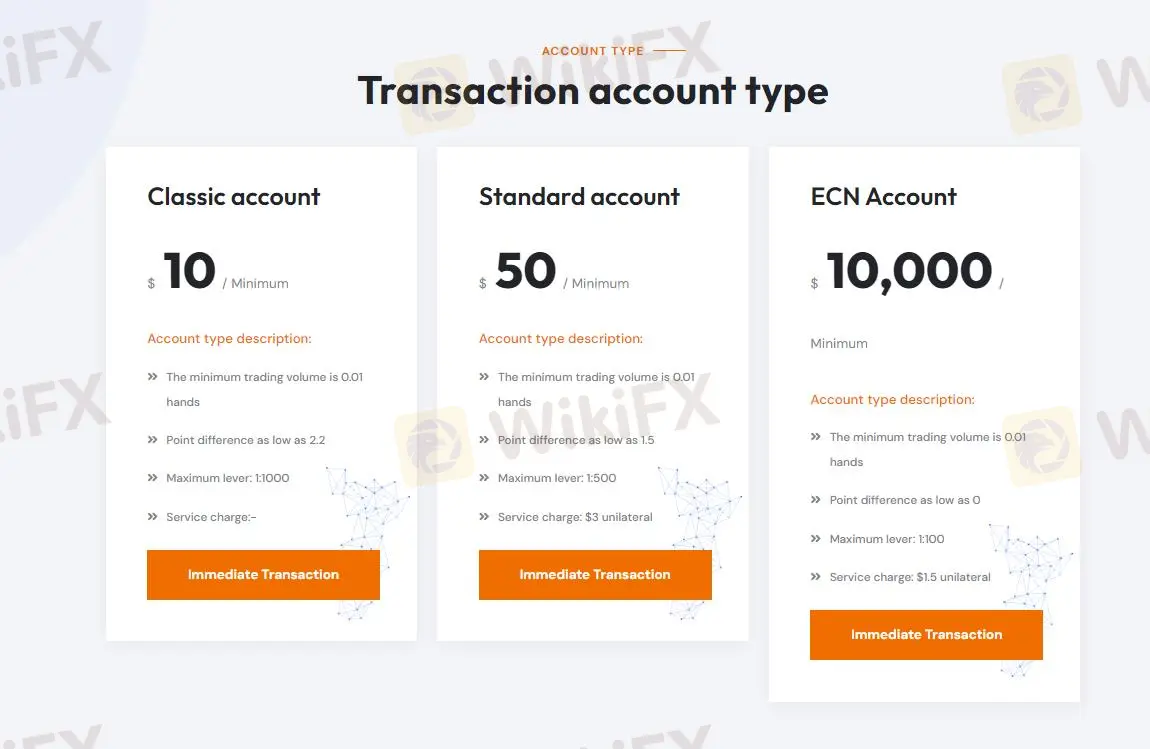Image resolution: width=1150 pixels, height=749 pixels.
Task: Select chevron icon beside 'Service charge: $1.5 unilateral'
Action: (816, 577)
